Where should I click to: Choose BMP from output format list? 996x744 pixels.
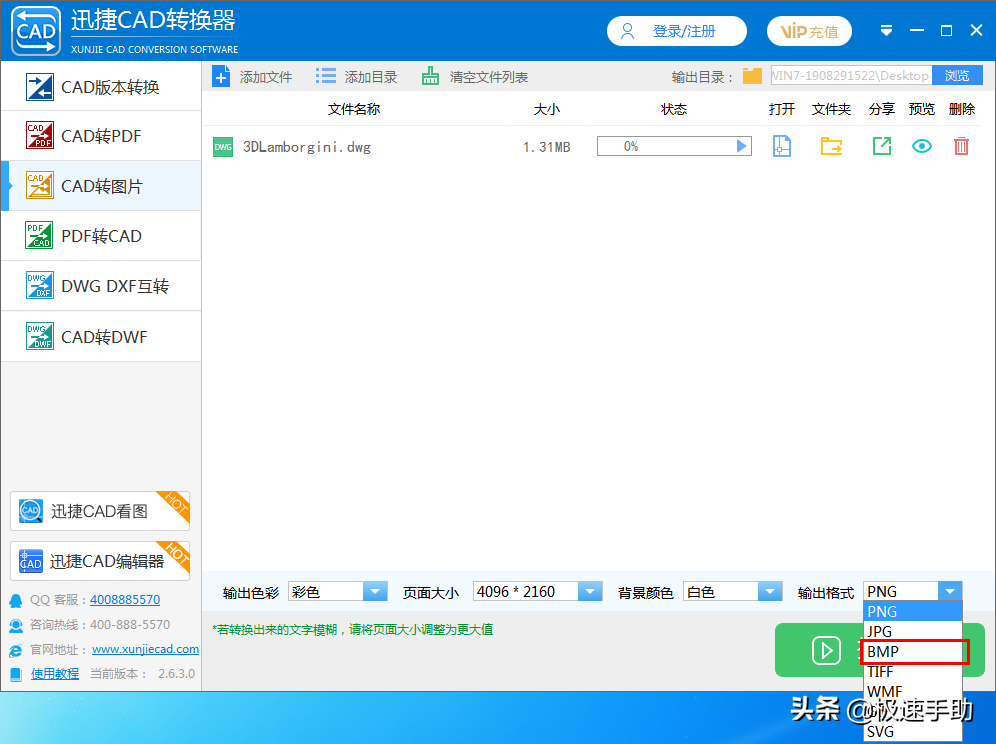click(x=913, y=651)
